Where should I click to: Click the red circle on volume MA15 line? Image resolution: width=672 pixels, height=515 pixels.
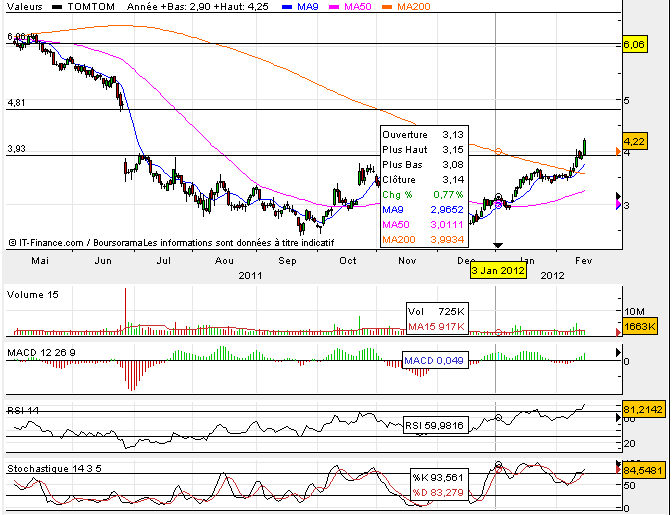(x=498, y=332)
